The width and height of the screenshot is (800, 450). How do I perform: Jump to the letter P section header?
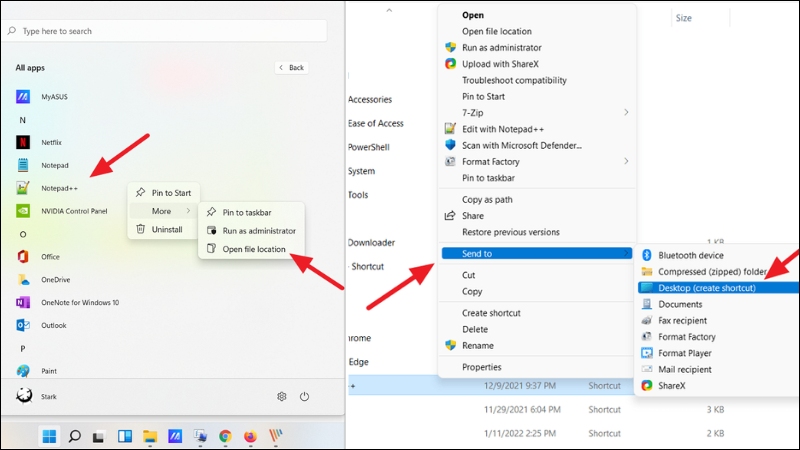click(22, 348)
